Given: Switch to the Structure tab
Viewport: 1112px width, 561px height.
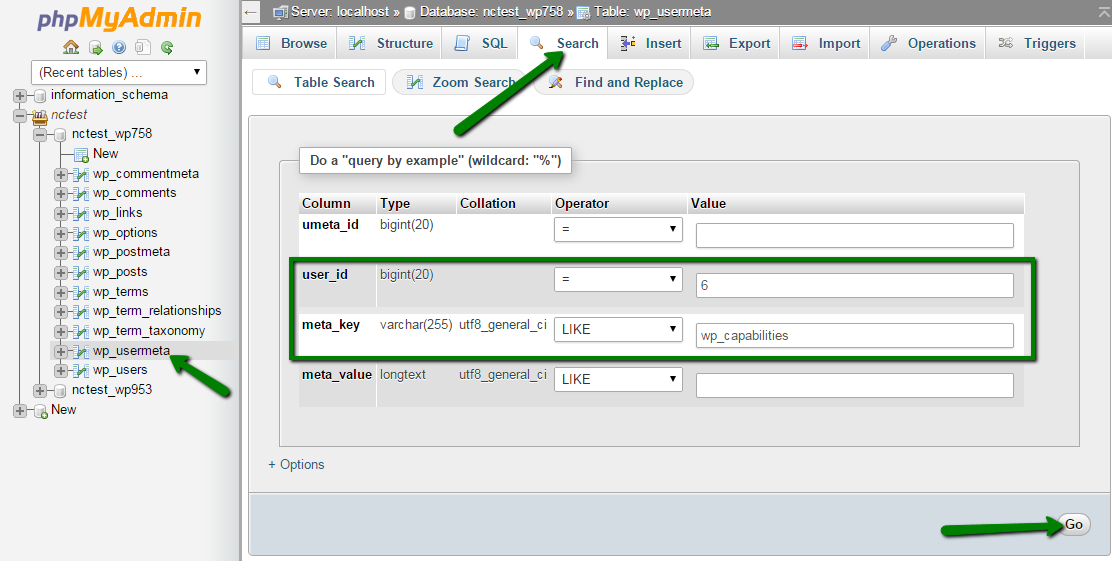Looking at the screenshot, I should click(x=391, y=43).
